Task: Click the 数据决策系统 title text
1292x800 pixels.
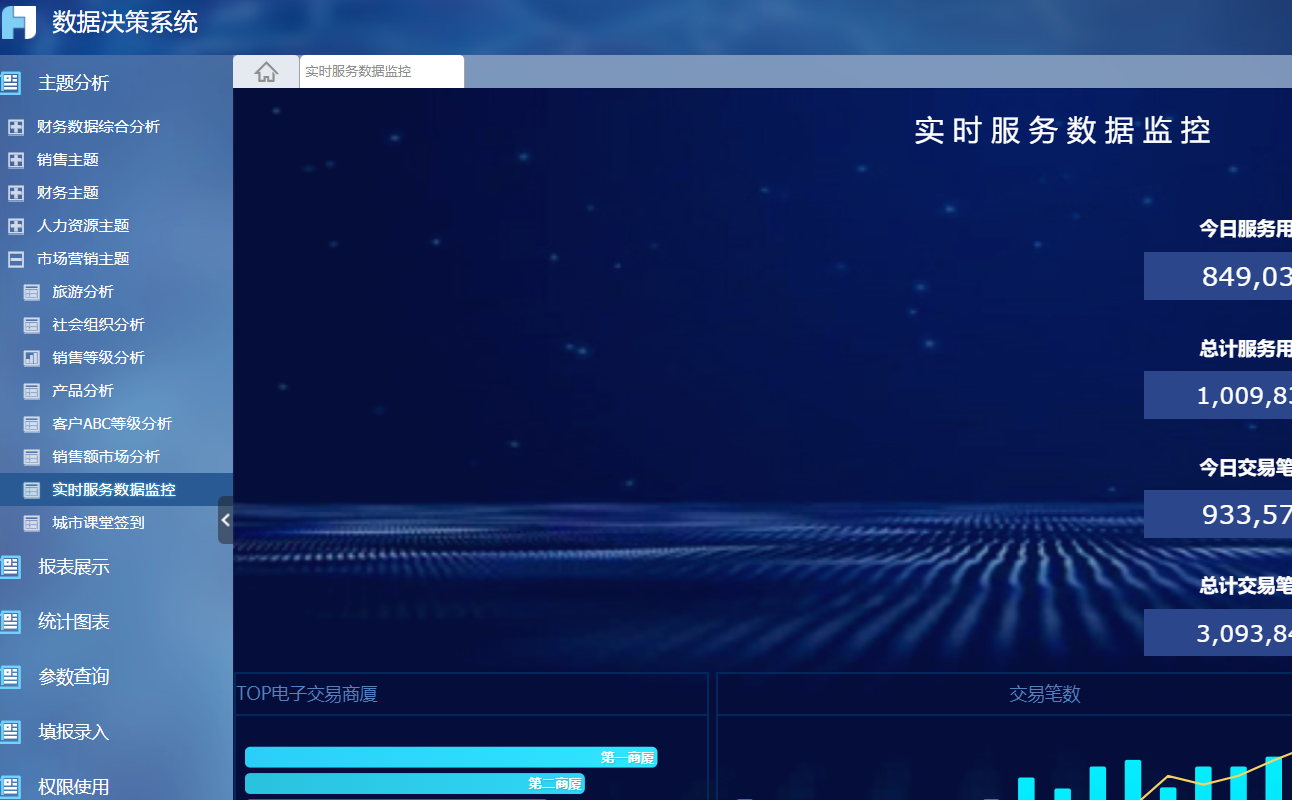Action: coord(125,22)
